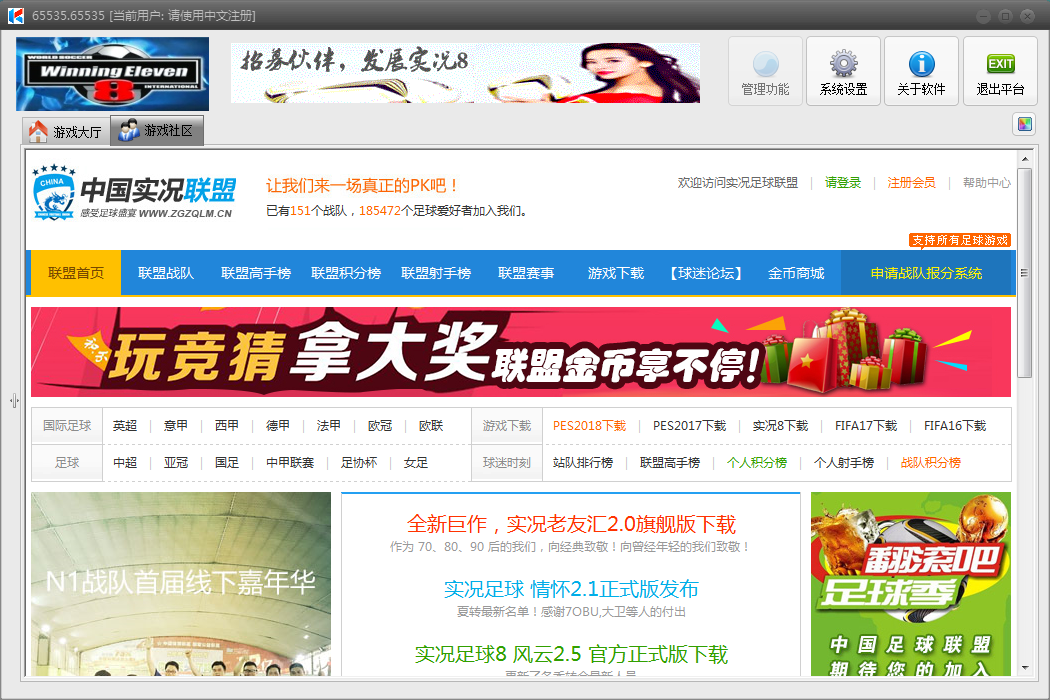Viewport: 1050px width, 700px height.
Task: Open 实况老友汇2.0旗舰版下载 headline
Action: pyautogui.click(x=571, y=524)
